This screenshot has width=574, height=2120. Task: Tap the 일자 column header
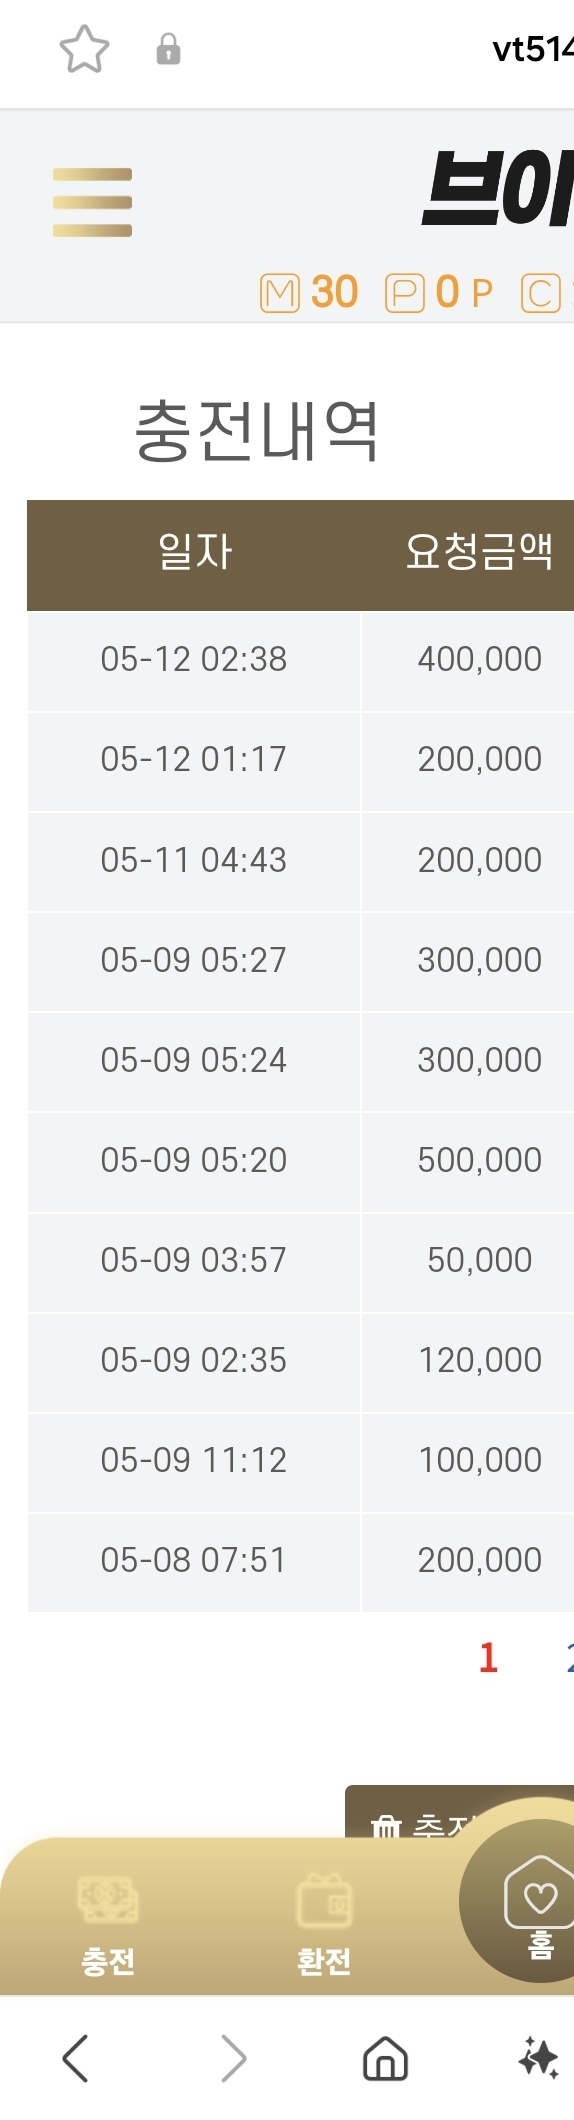[194, 551]
